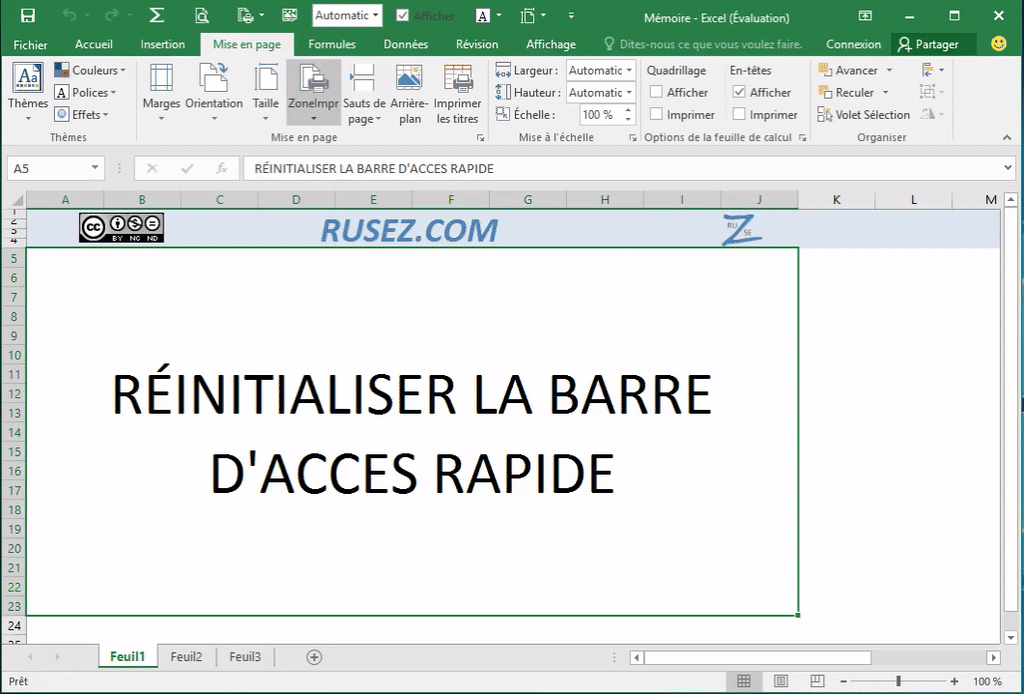Click the Taille icon
This screenshot has height=694, width=1024.
point(265,92)
